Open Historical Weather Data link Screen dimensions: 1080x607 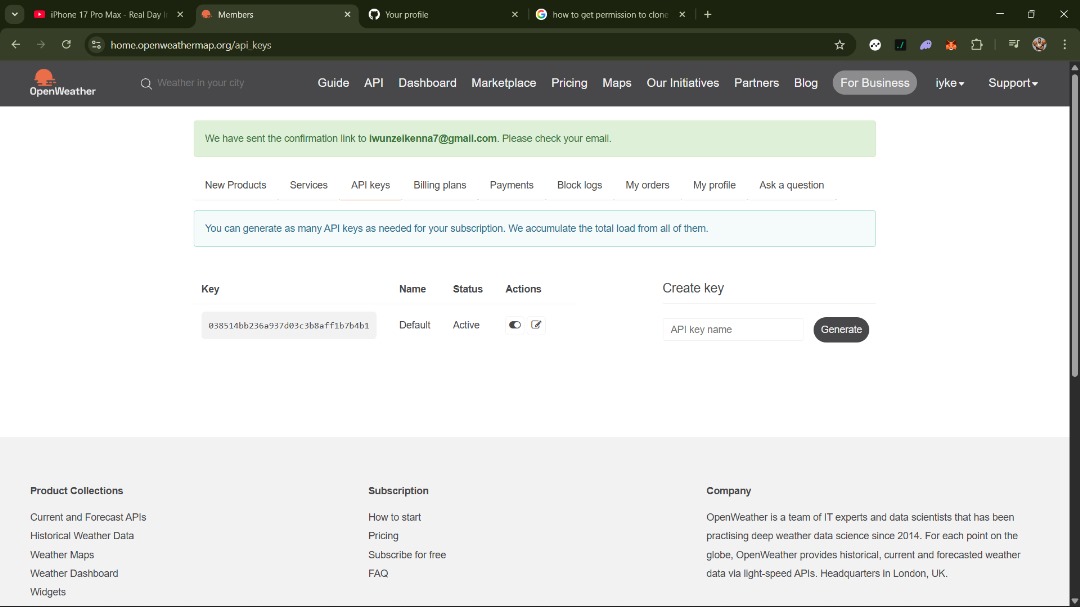pos(82,535)
